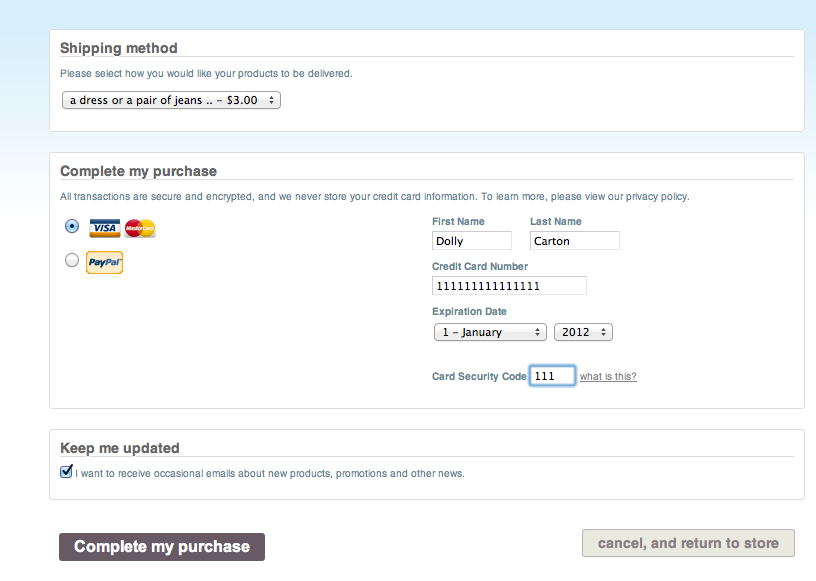This screenshot has width=816, height=581.
Task: Click the Shipping method heading
Action: pos(119,48)
